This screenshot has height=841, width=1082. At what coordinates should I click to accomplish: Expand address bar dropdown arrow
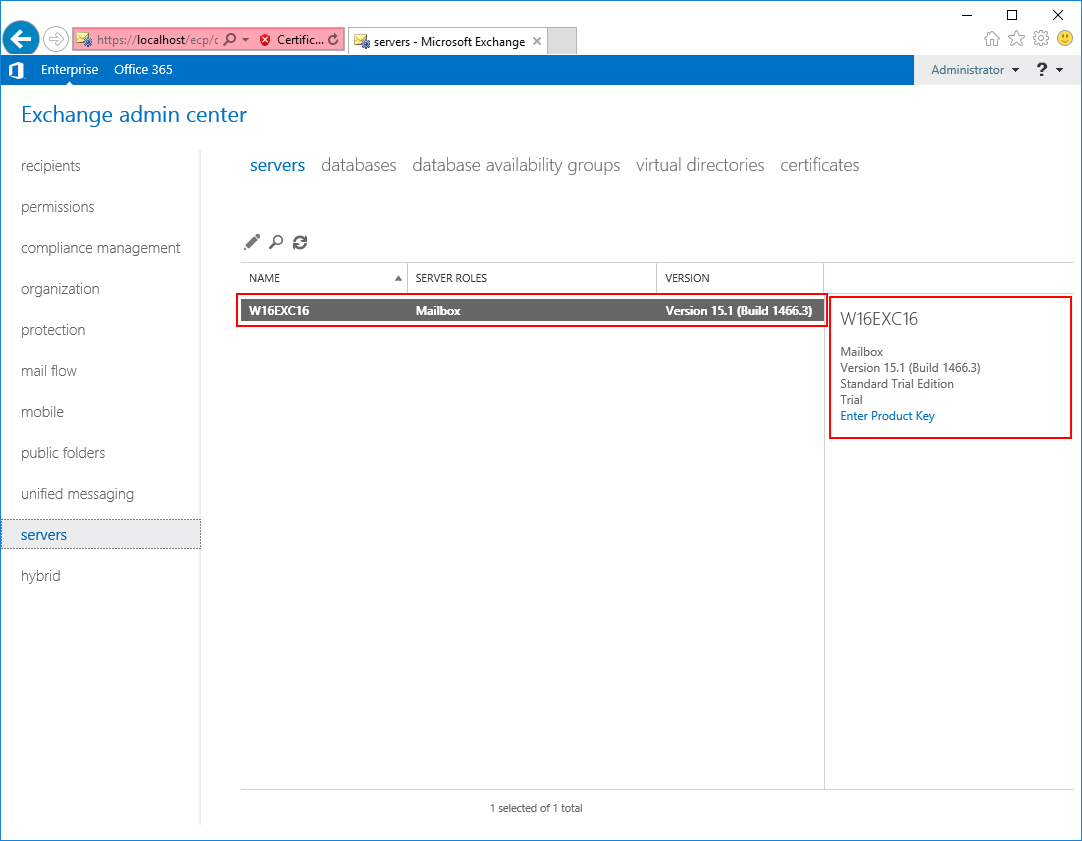(246, 40)
